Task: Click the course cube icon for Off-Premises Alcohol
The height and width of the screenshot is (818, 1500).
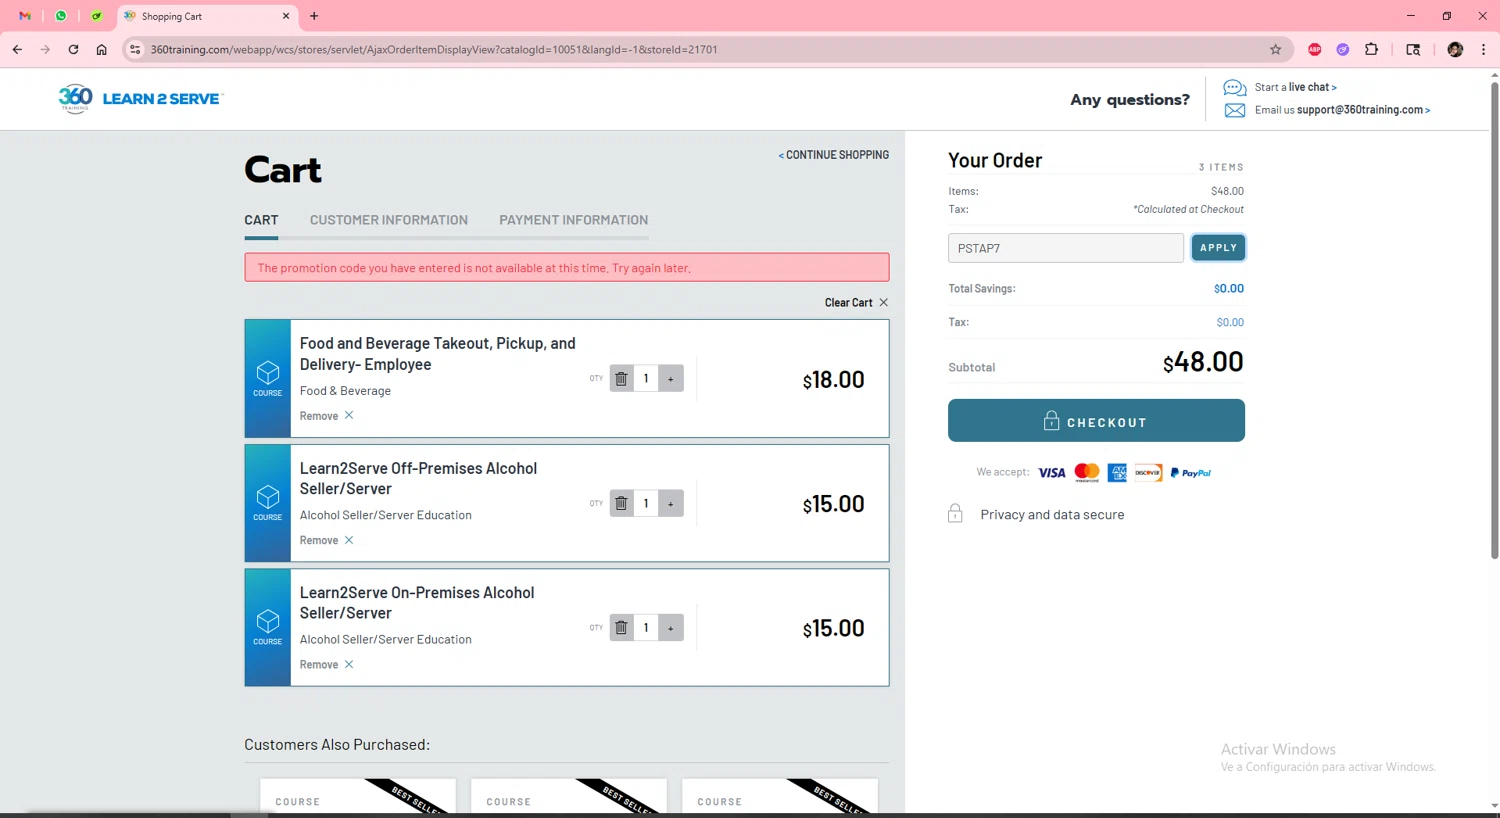Action: pos(268,497)
